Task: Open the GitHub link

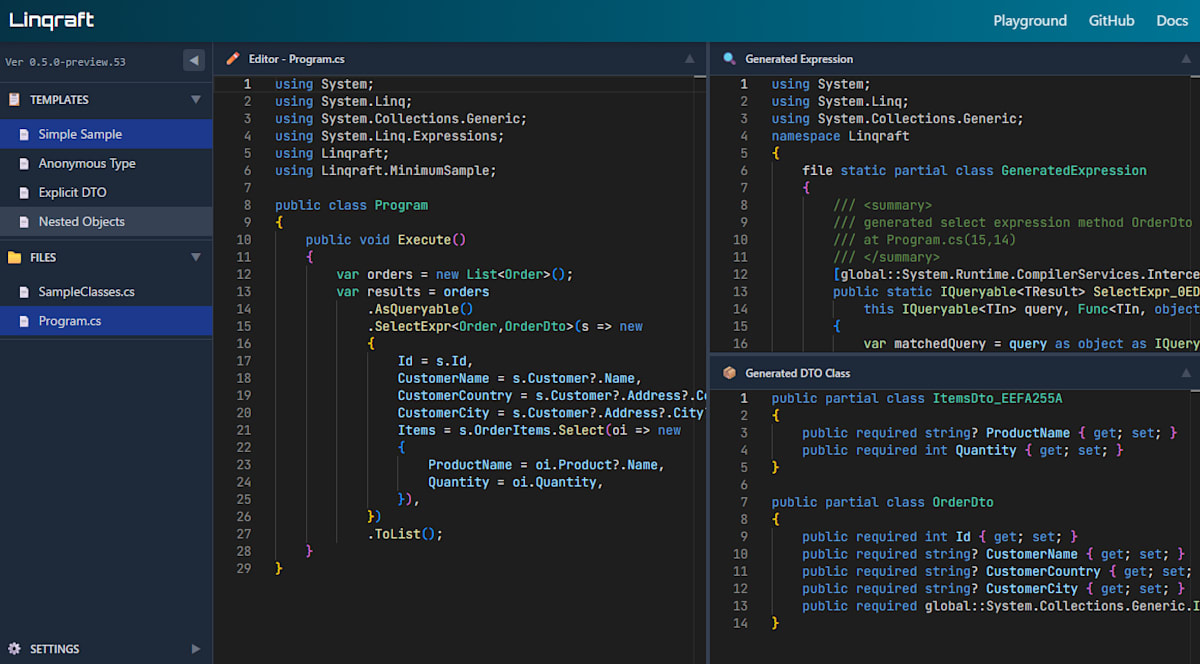Action: tap(1111, 20)
